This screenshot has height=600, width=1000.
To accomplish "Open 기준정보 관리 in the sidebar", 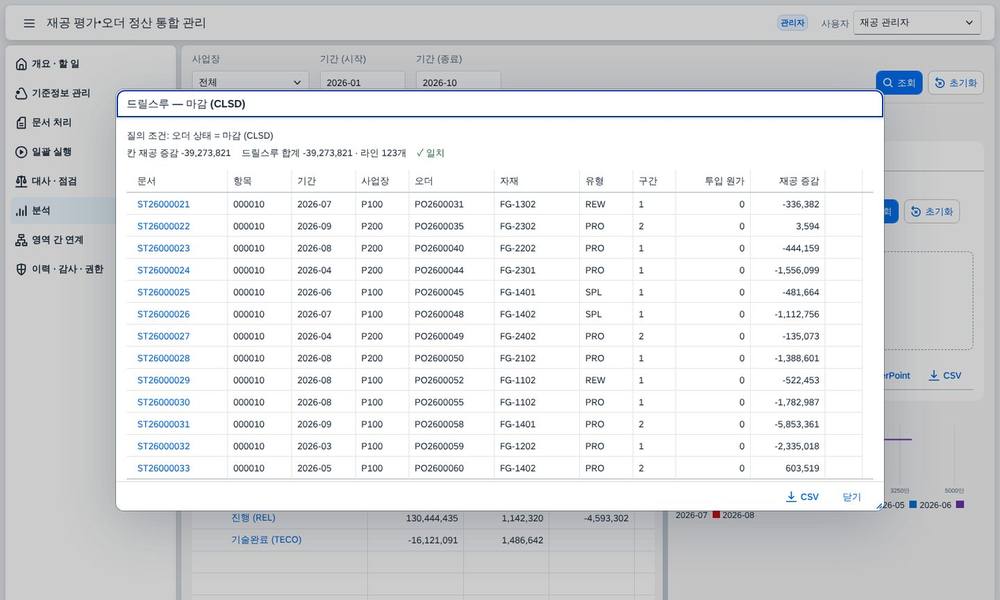I will (x=61, y=93).
